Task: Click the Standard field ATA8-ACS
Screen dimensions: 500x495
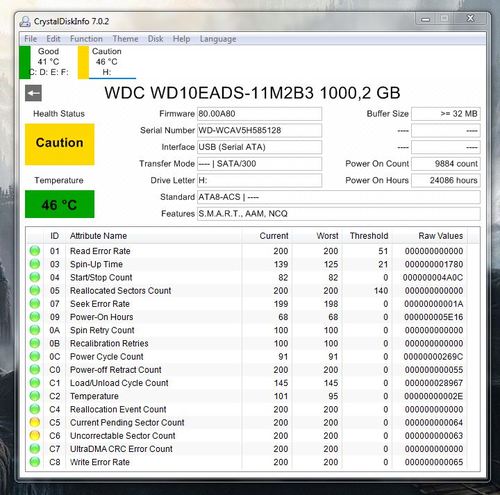Action: coord(339,197)
